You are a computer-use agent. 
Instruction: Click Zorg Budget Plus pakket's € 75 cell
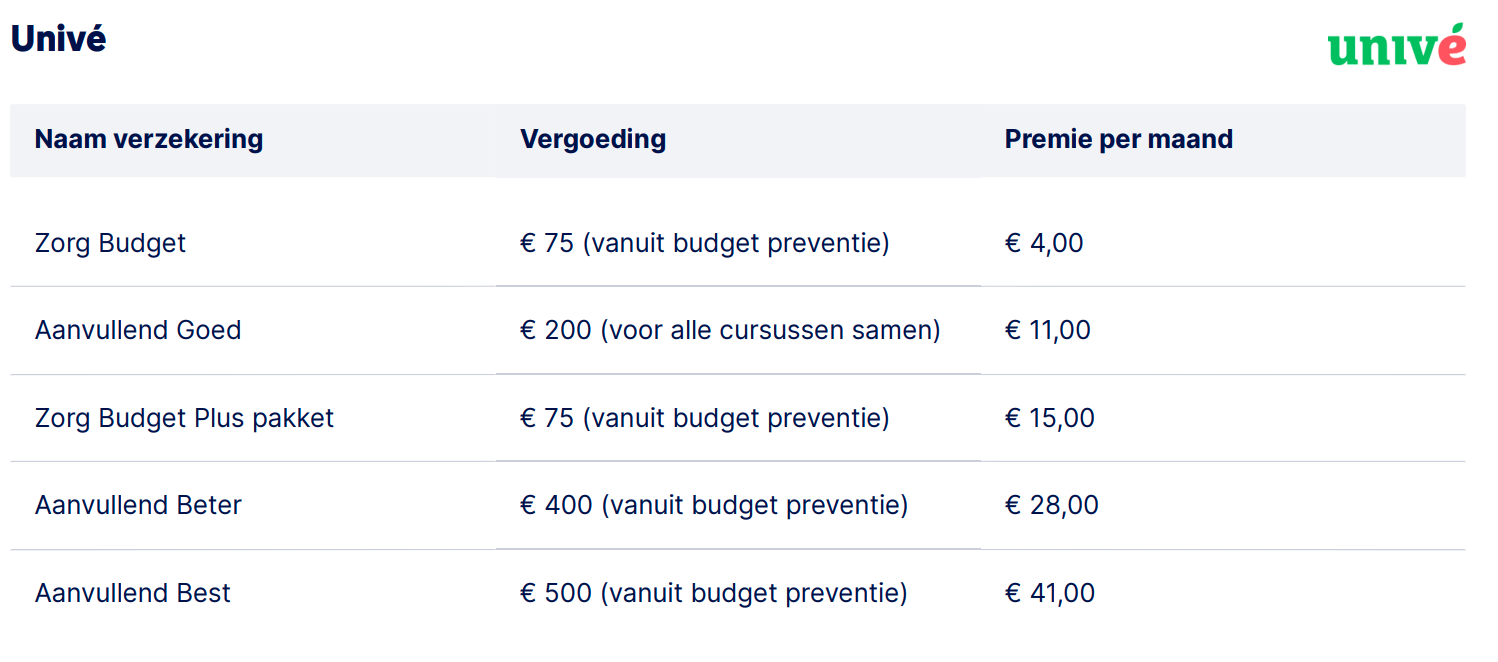(x=705, y=417)
